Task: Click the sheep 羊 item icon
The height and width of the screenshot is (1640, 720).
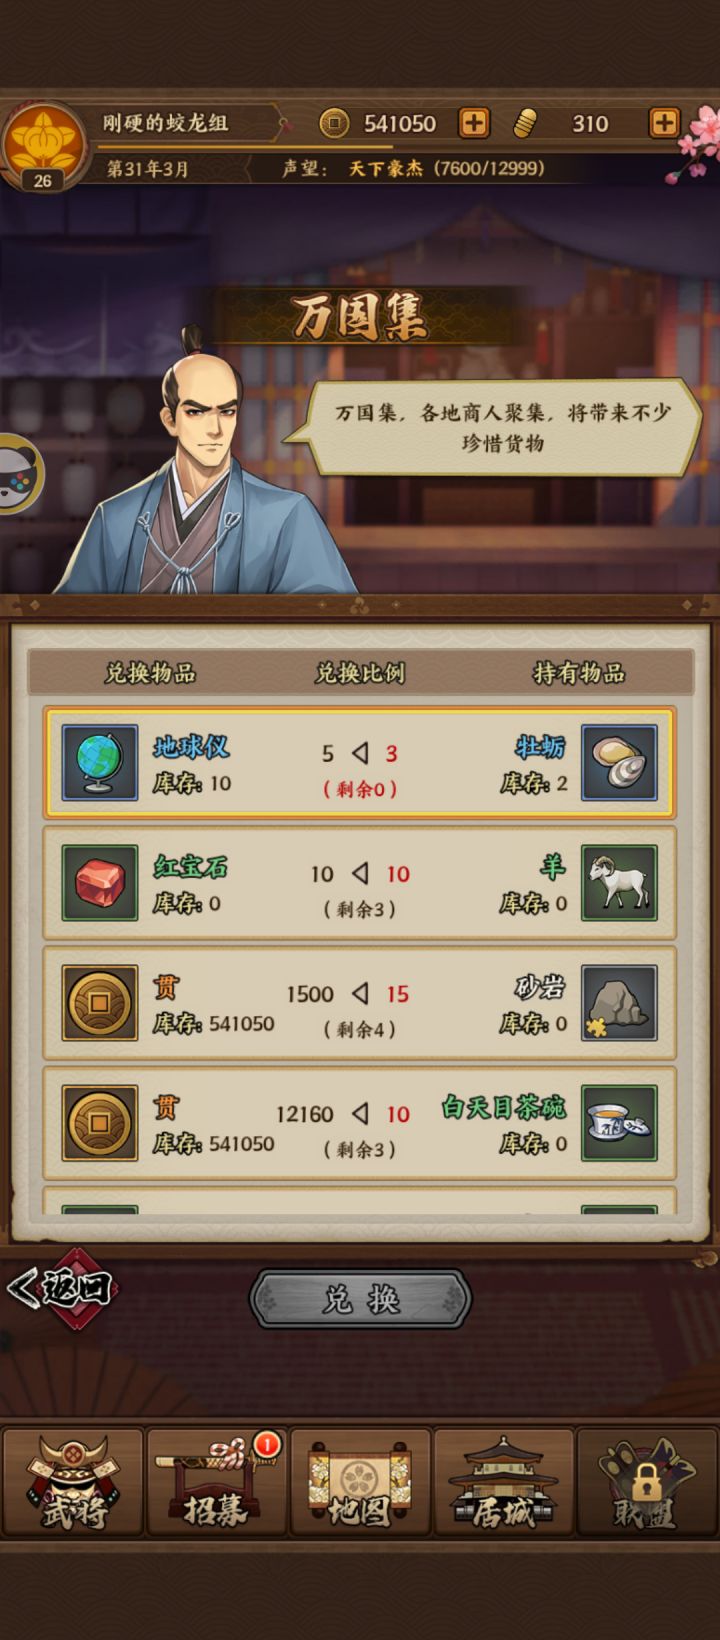Action: coord(620,883)
